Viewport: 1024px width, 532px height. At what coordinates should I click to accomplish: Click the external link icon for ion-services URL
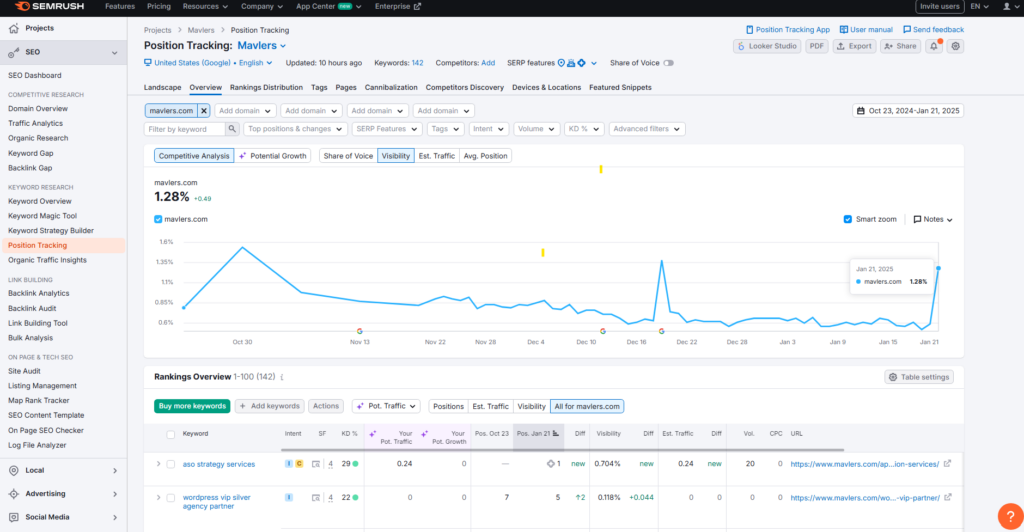coord(948,464)
